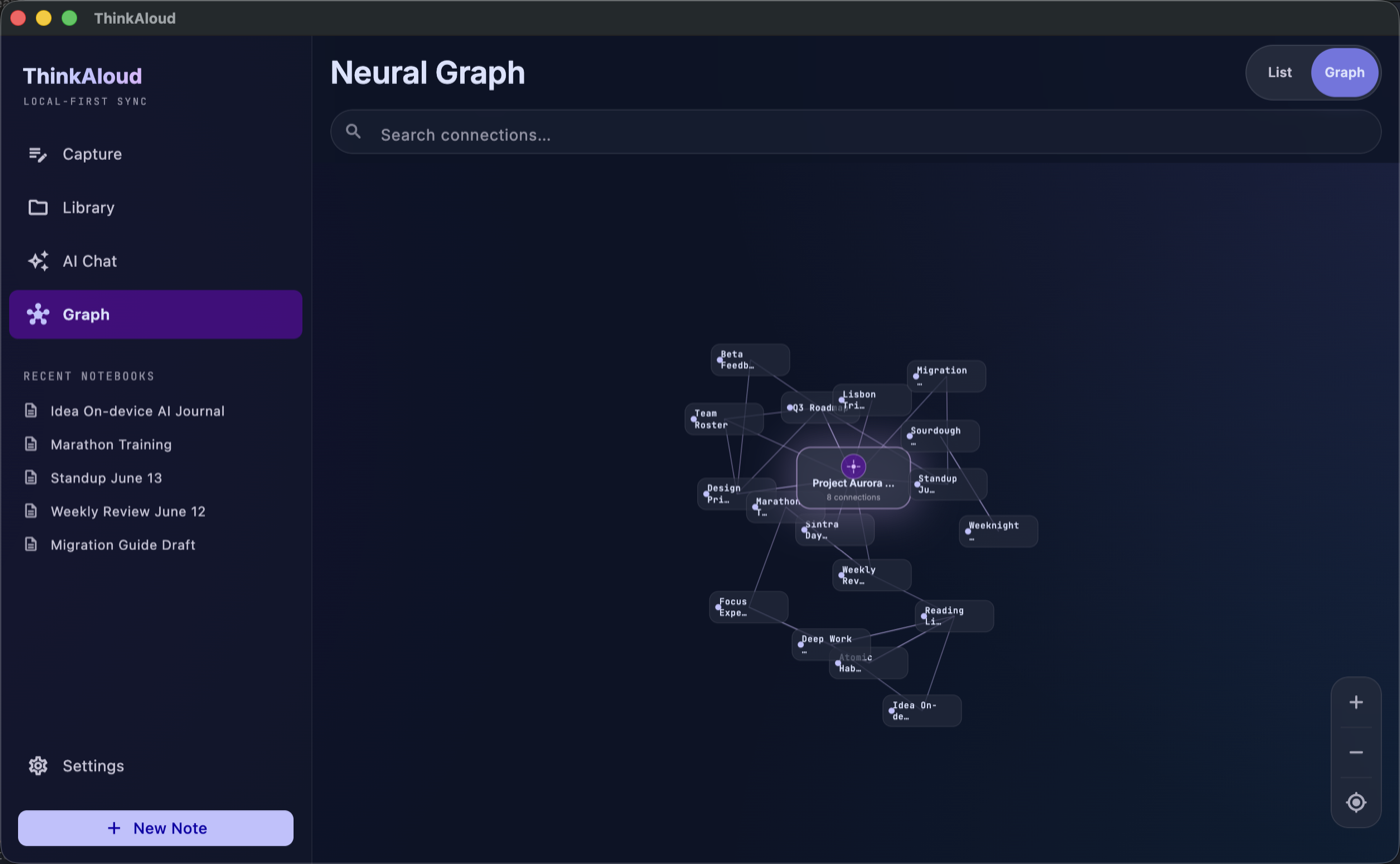Screen dimensions: 1400x864
Task: Select the Lisbon Tri… graph node
Action: point(872,400)
